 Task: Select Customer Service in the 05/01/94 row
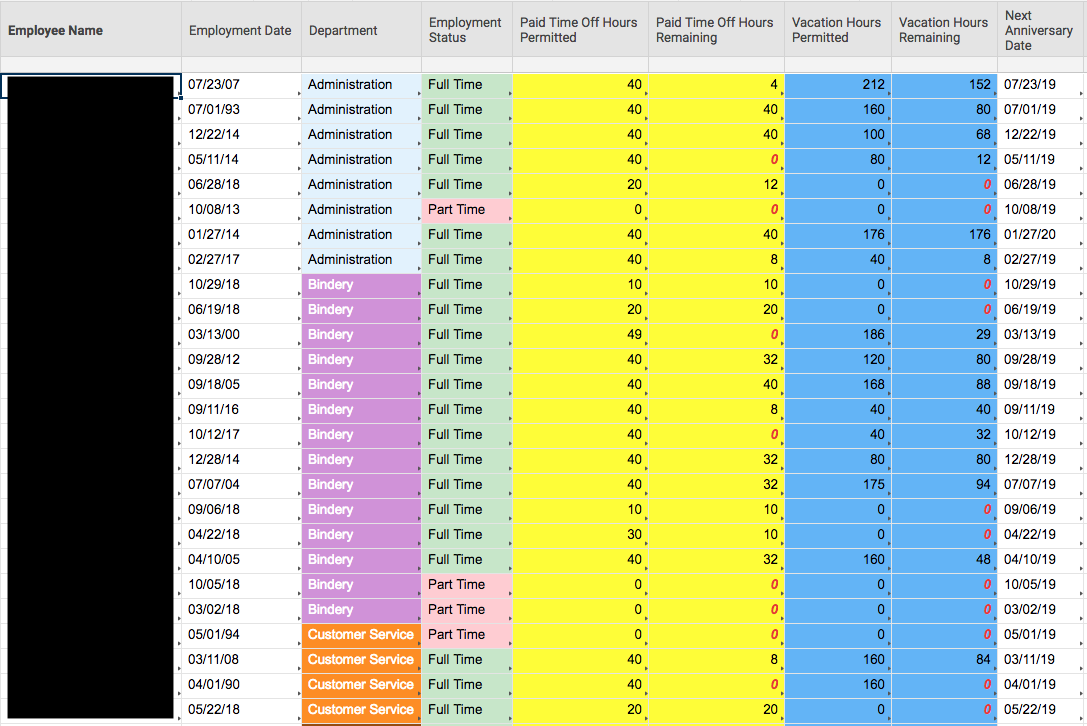click(x=361, y=634)
